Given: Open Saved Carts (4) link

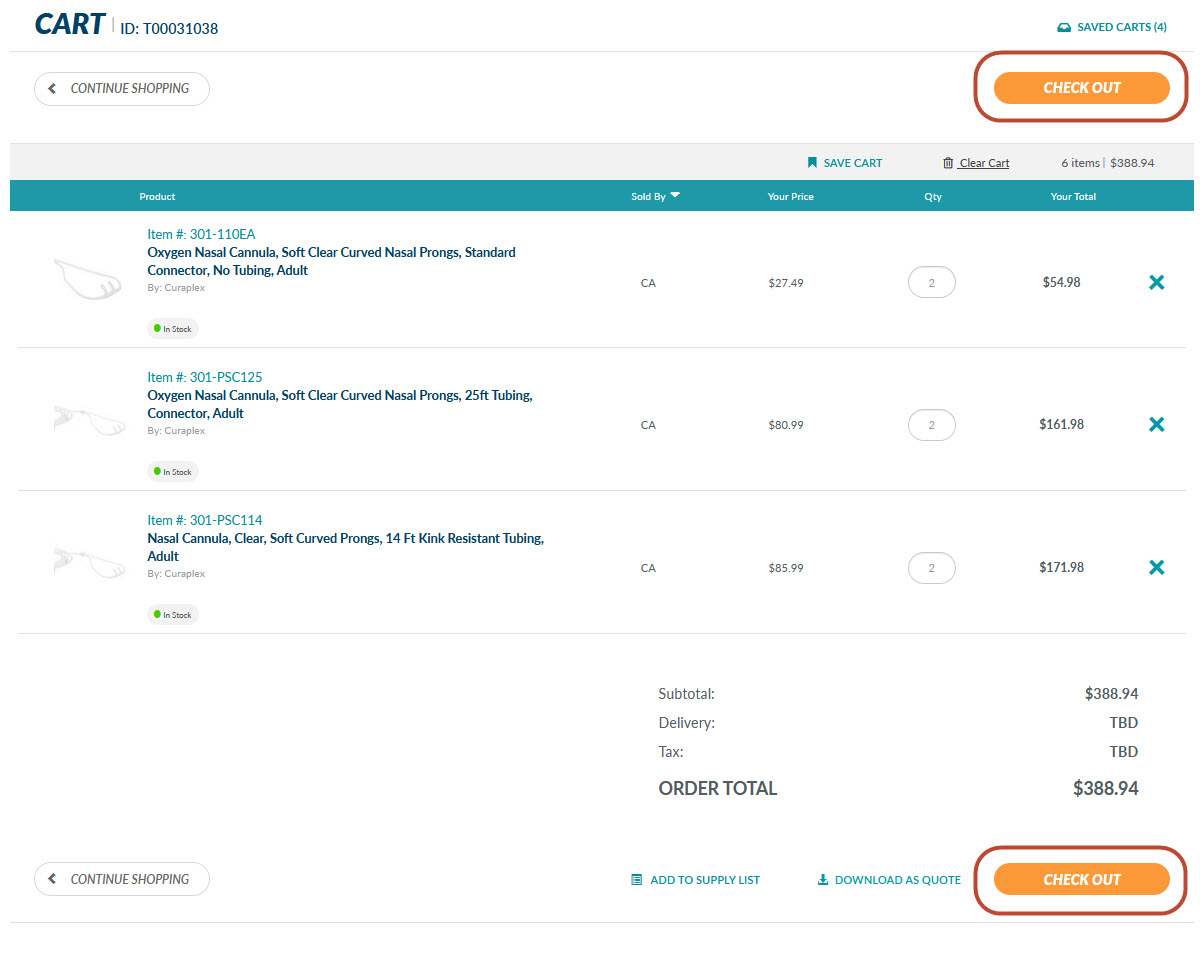Looking at the screenshot, I should tap(1111, 27).
